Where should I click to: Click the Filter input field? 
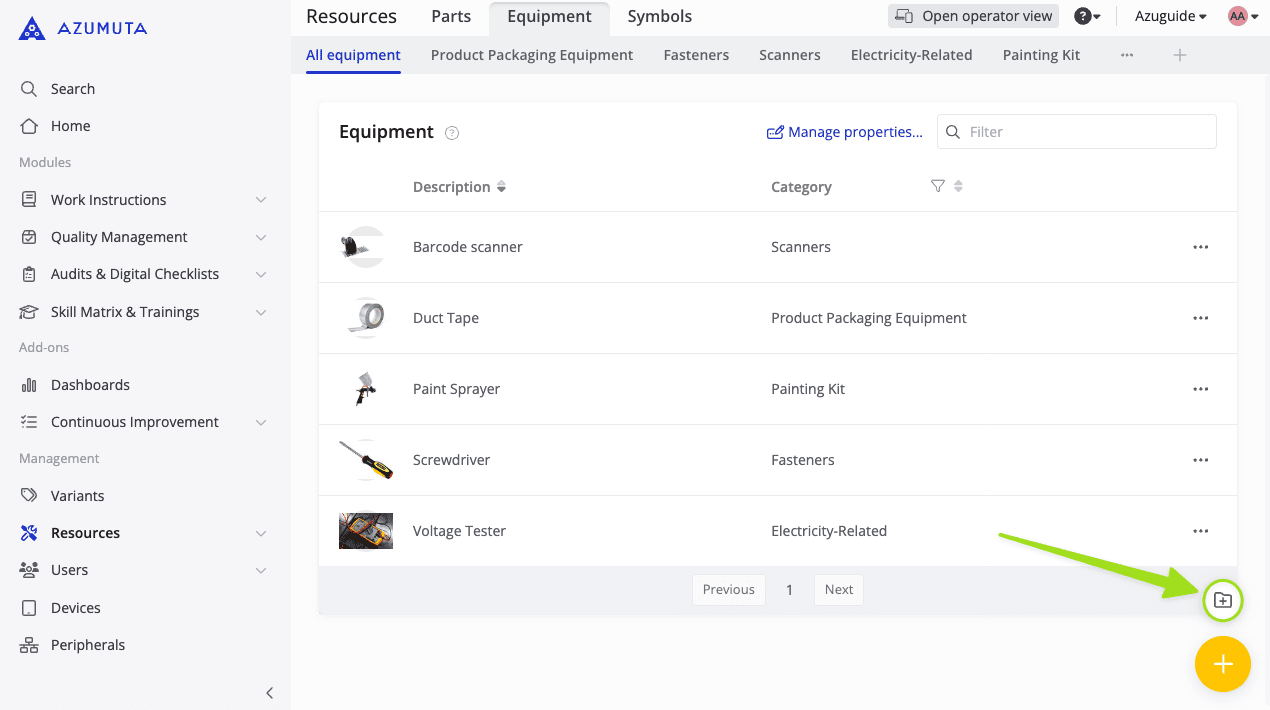coord(1085,132)
